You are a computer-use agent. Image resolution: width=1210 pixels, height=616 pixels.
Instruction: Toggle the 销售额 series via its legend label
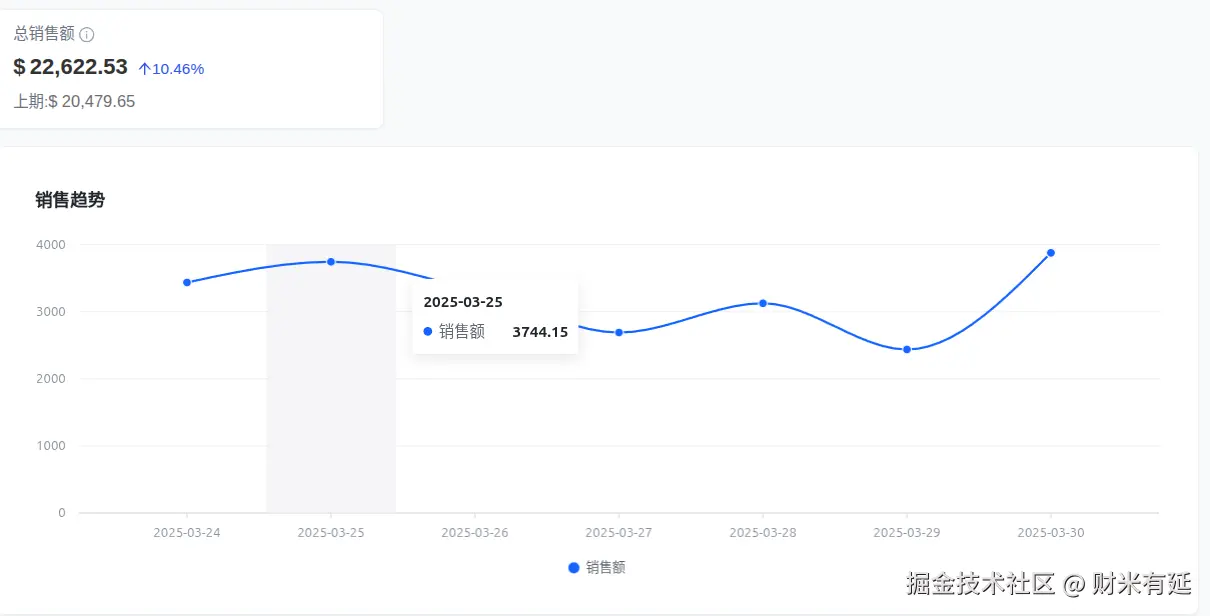[x=606, y=567]
